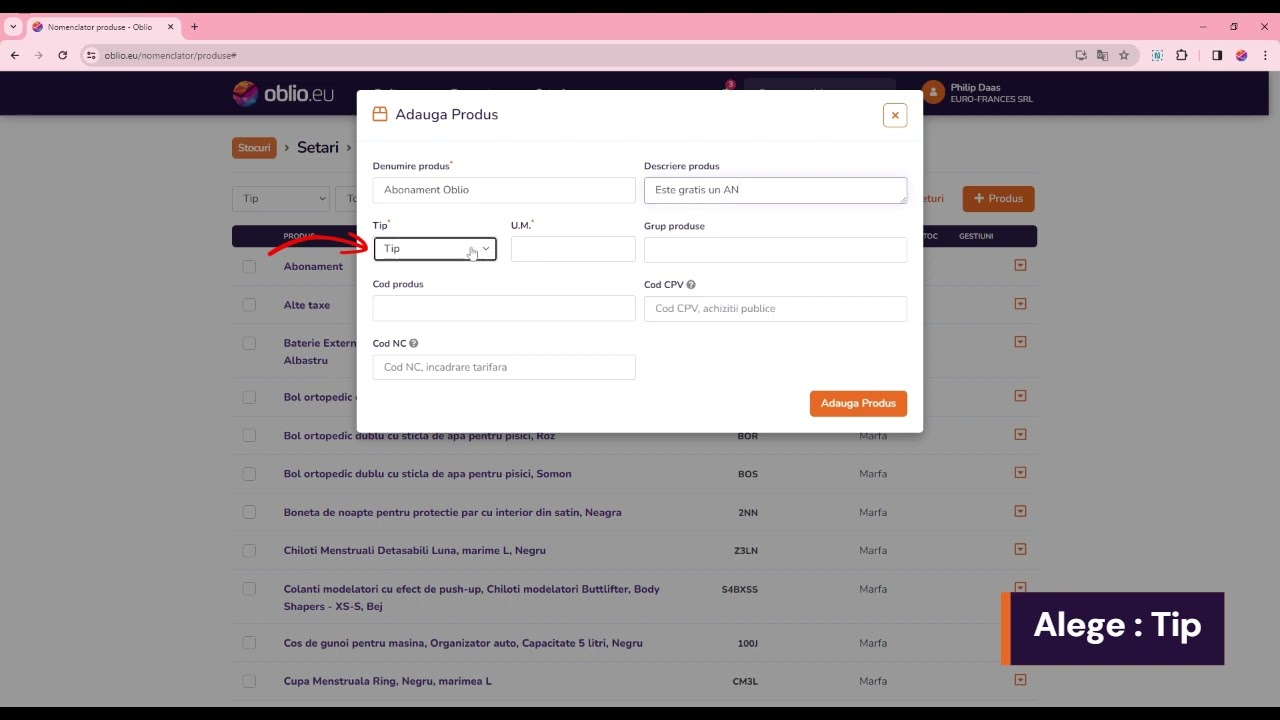
Task: Open the browser Extensions puzzle icon
Action: click(x=1181, y=55)
